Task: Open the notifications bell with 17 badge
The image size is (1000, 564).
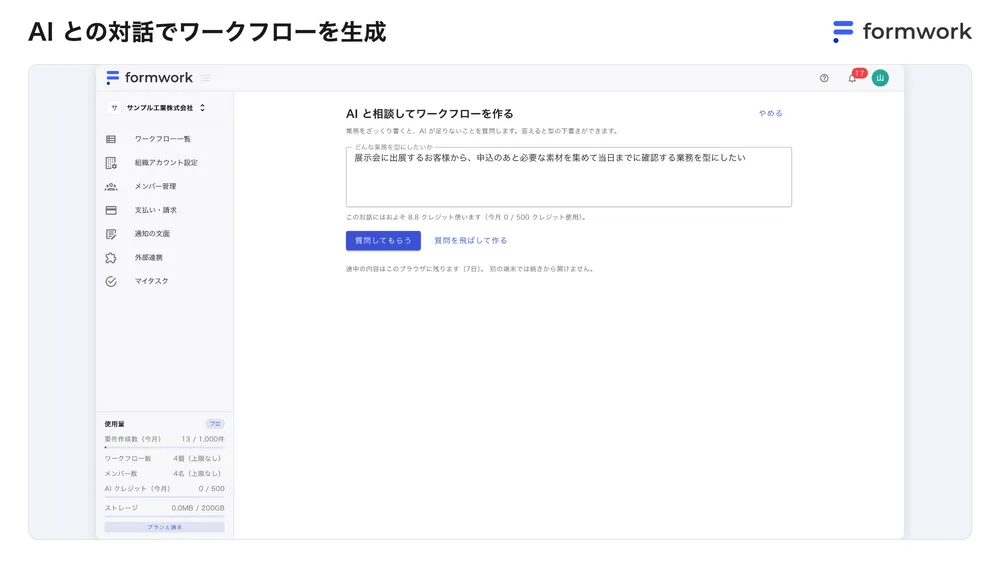Action: [855, 77]
